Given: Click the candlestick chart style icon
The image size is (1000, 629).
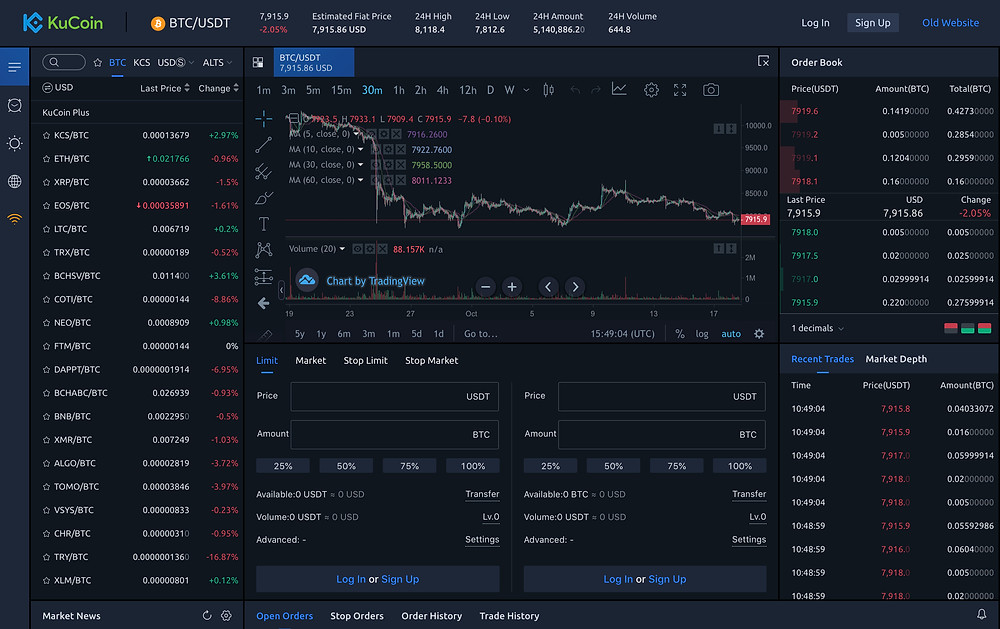Looking at the screenshot, I should (548, 90).
